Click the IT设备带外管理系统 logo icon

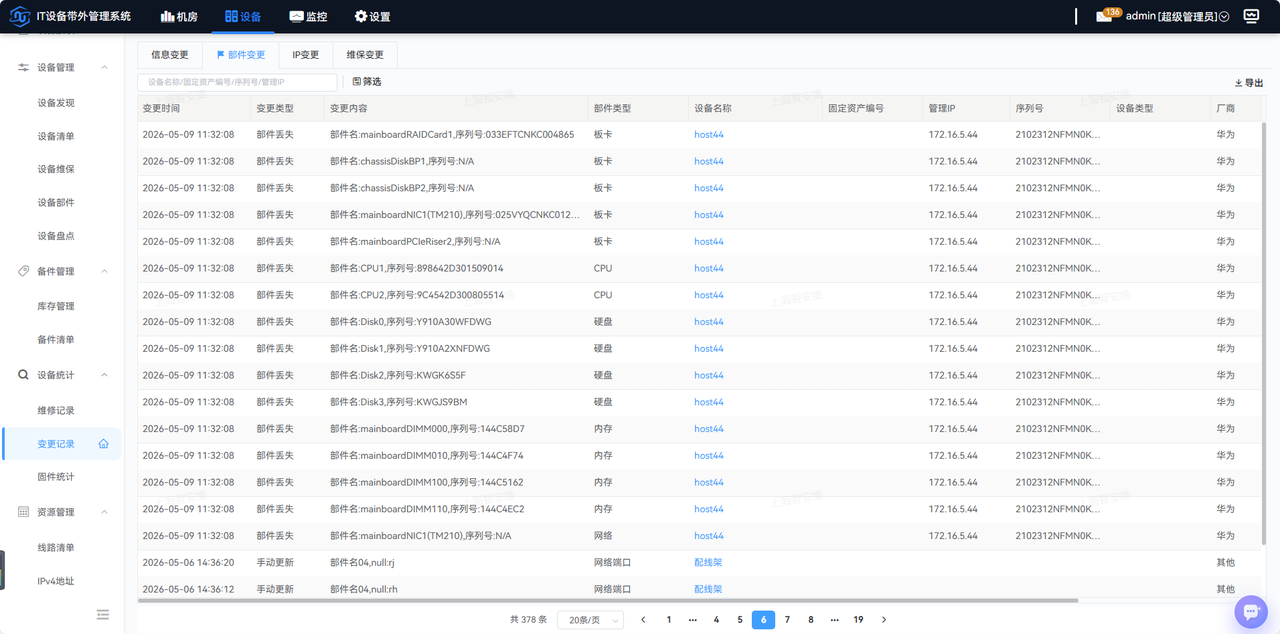coord(20,16)
